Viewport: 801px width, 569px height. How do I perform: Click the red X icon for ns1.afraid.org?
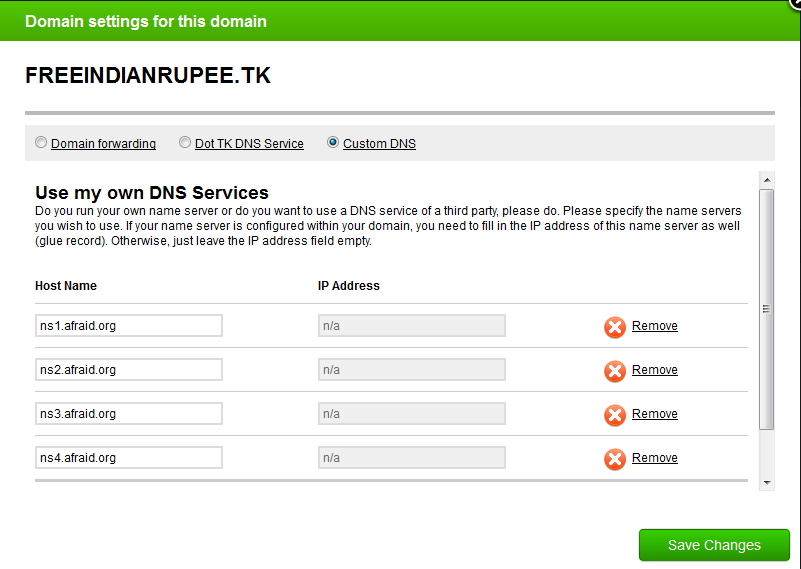point(615,327)
